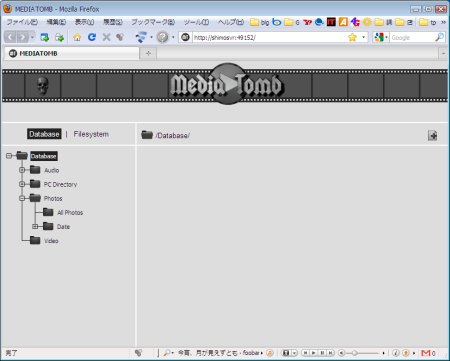Open the 'to' bookmark folder
Viewport: 450px width, 361px height.
click(428, 22)
